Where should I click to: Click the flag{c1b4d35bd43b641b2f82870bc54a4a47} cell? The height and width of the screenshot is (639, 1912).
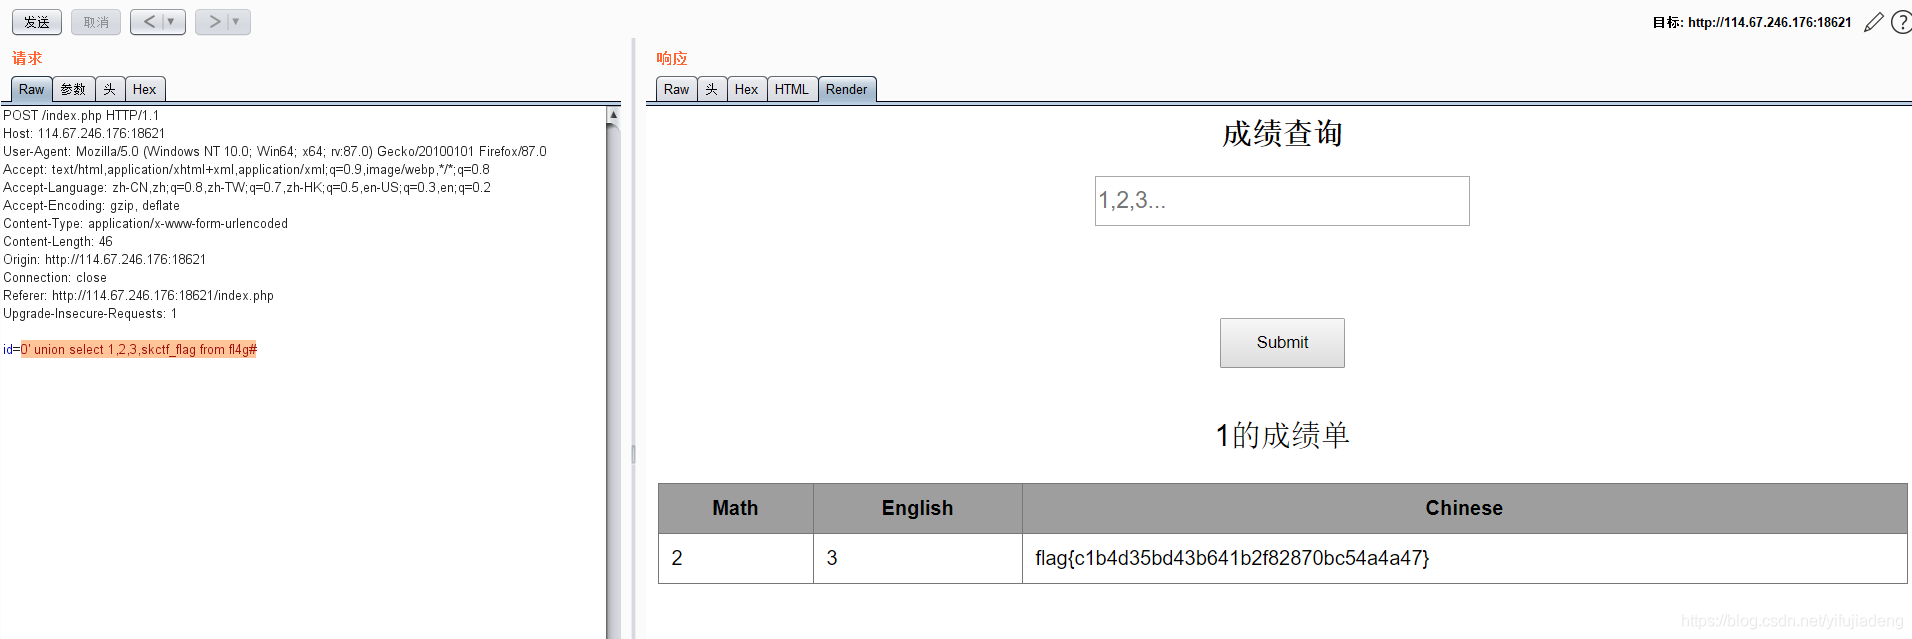[x=1464, y=558]
